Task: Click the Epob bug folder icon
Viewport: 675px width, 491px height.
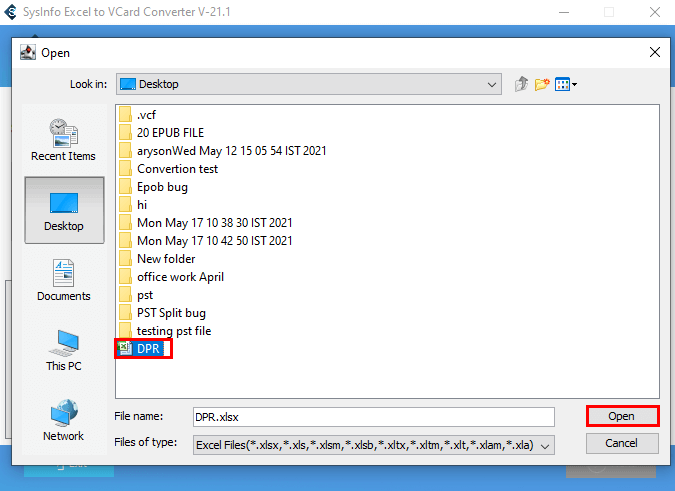Action: (x=125, y=187)
